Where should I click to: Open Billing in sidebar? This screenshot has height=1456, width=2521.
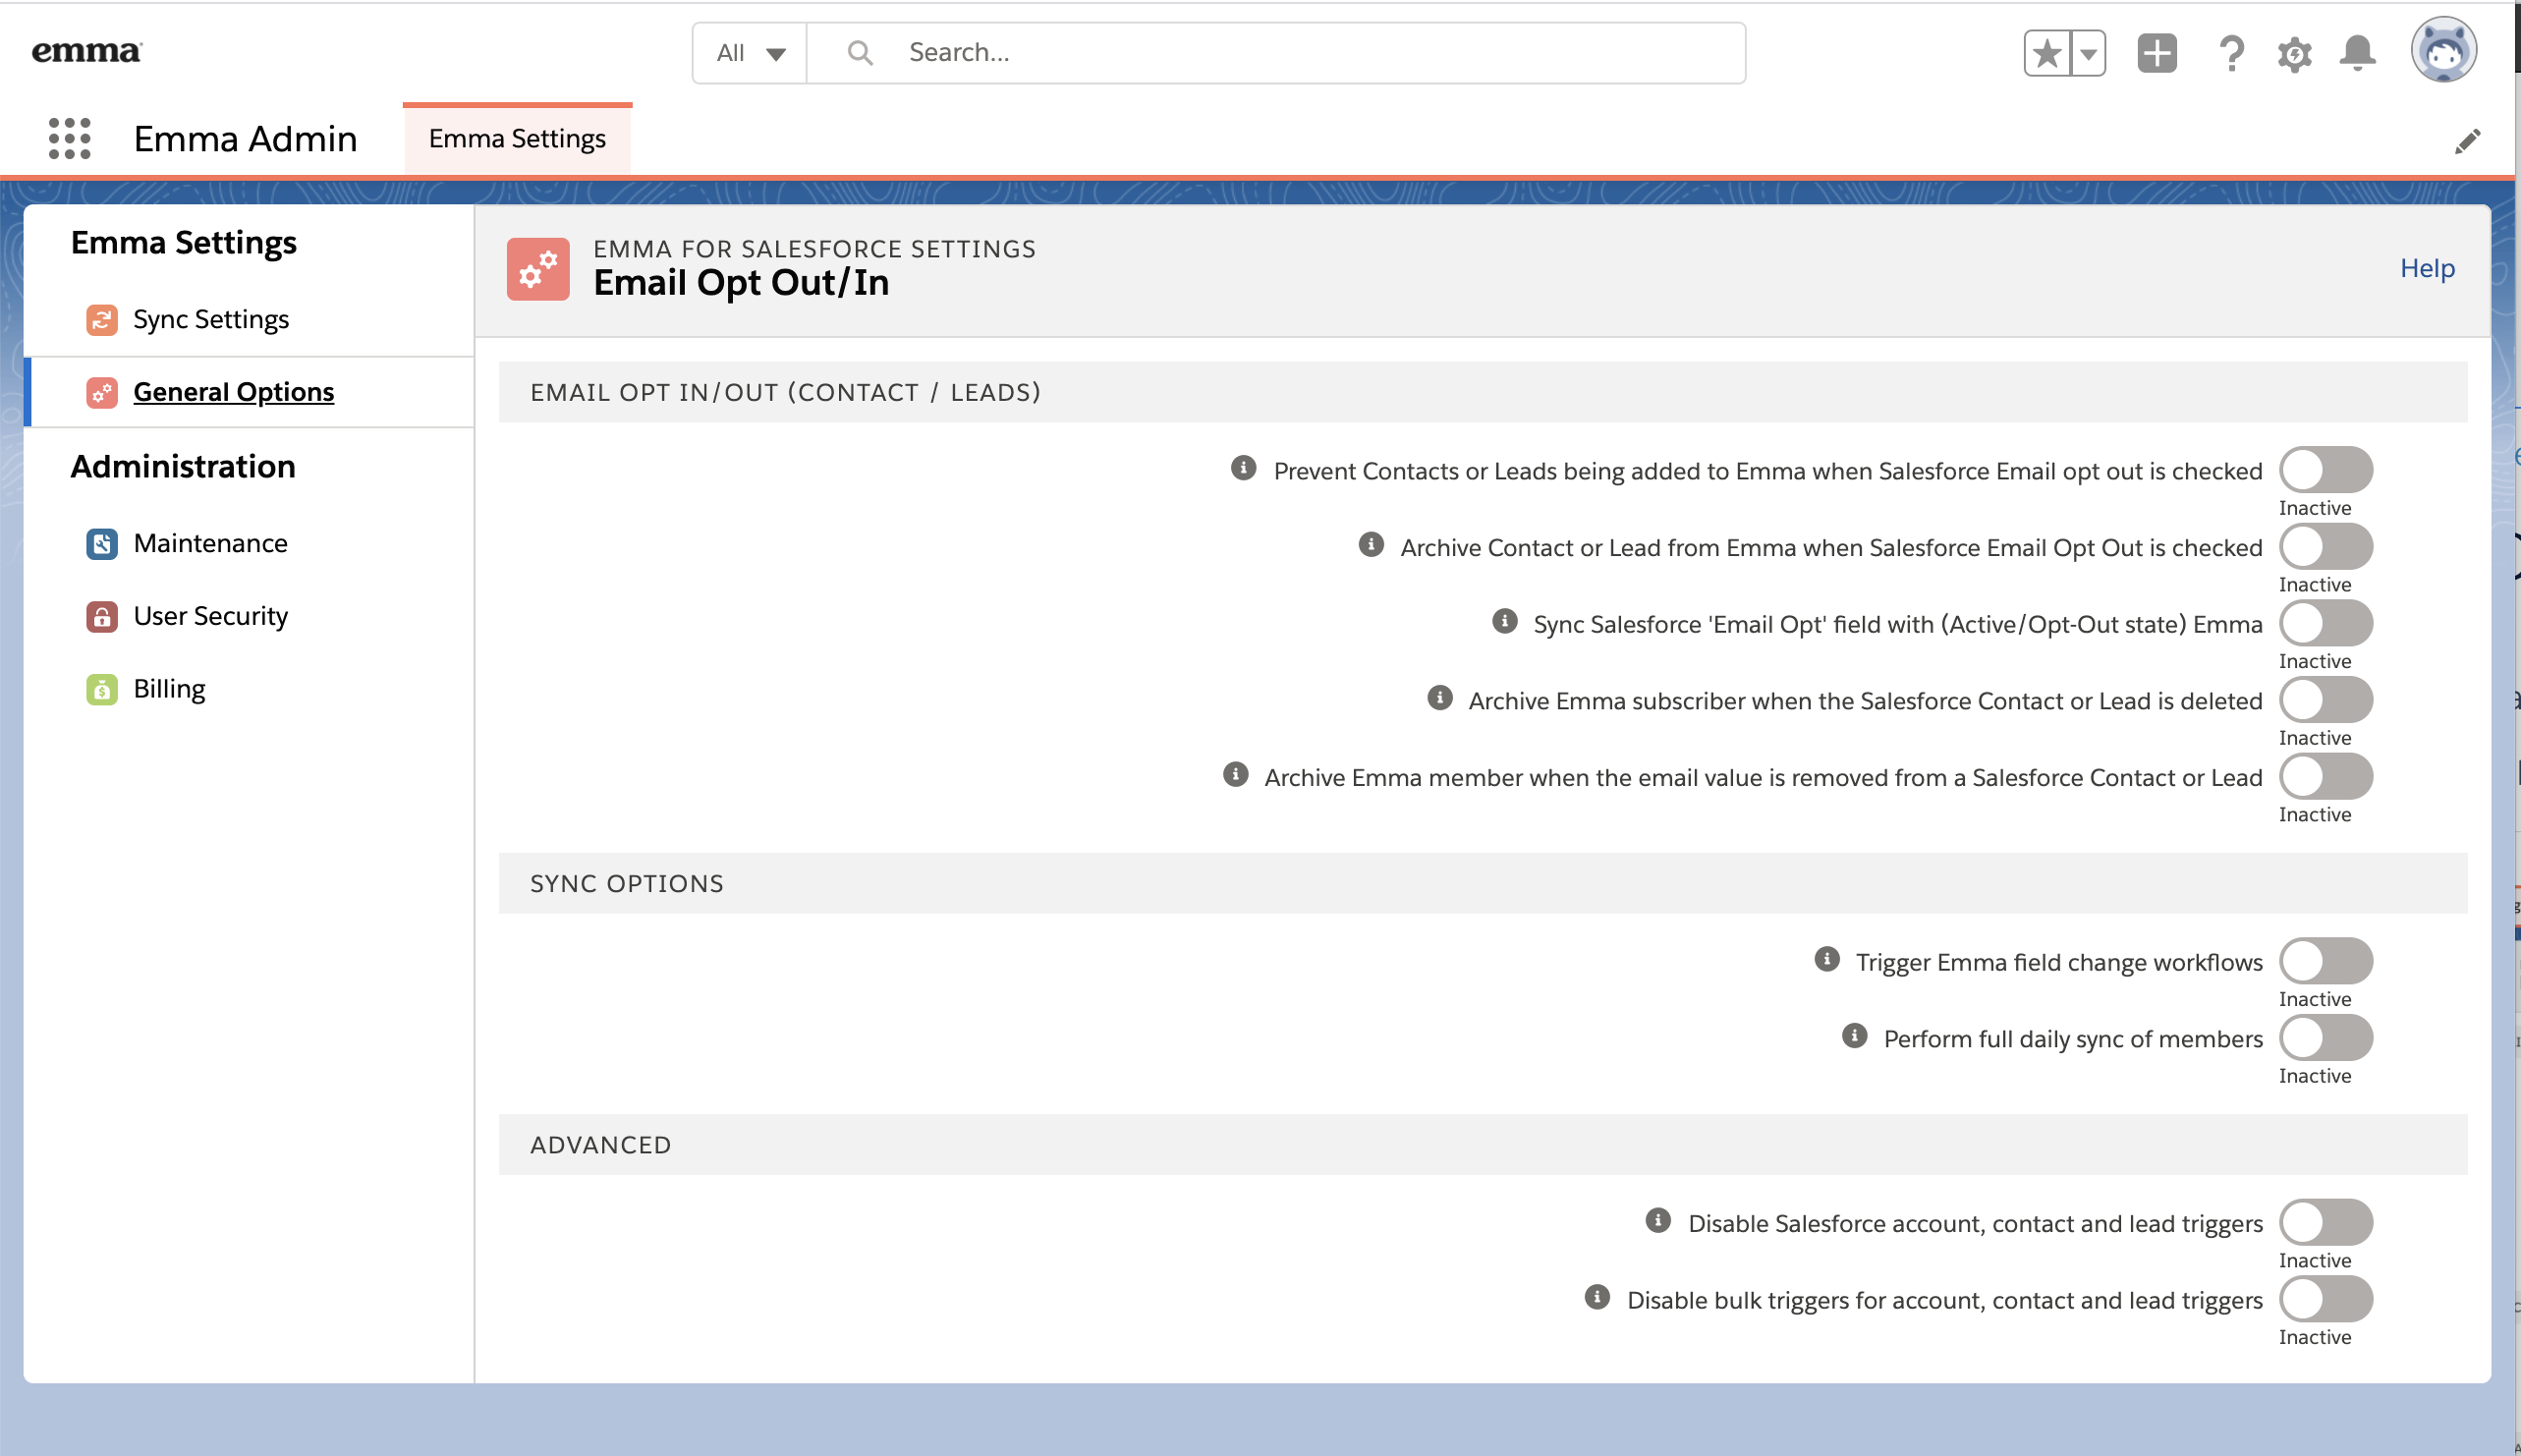pos(169,690)
